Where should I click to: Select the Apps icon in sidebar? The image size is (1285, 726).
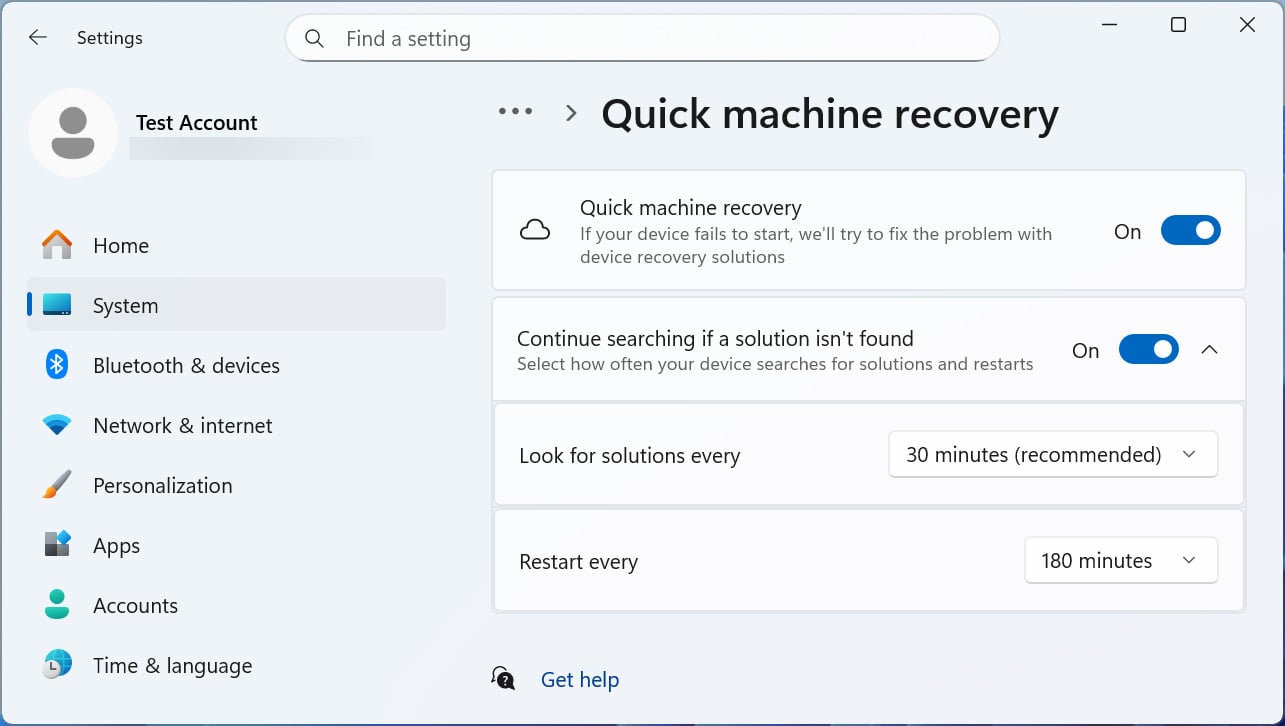point(57,545)
